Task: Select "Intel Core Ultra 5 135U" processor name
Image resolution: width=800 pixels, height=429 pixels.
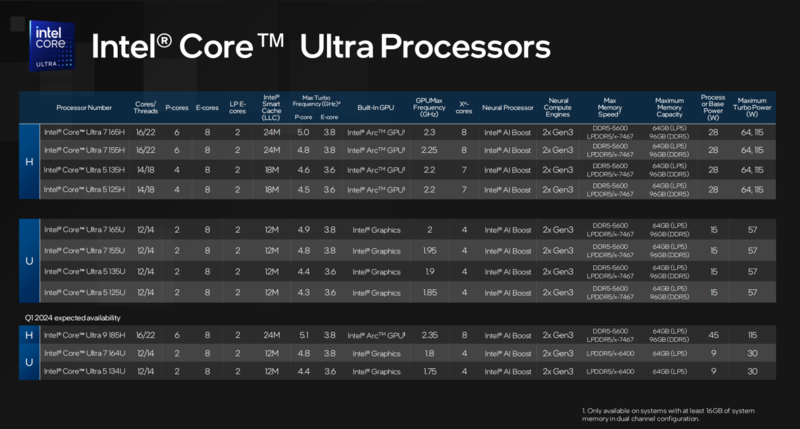Action: (84, 271)
